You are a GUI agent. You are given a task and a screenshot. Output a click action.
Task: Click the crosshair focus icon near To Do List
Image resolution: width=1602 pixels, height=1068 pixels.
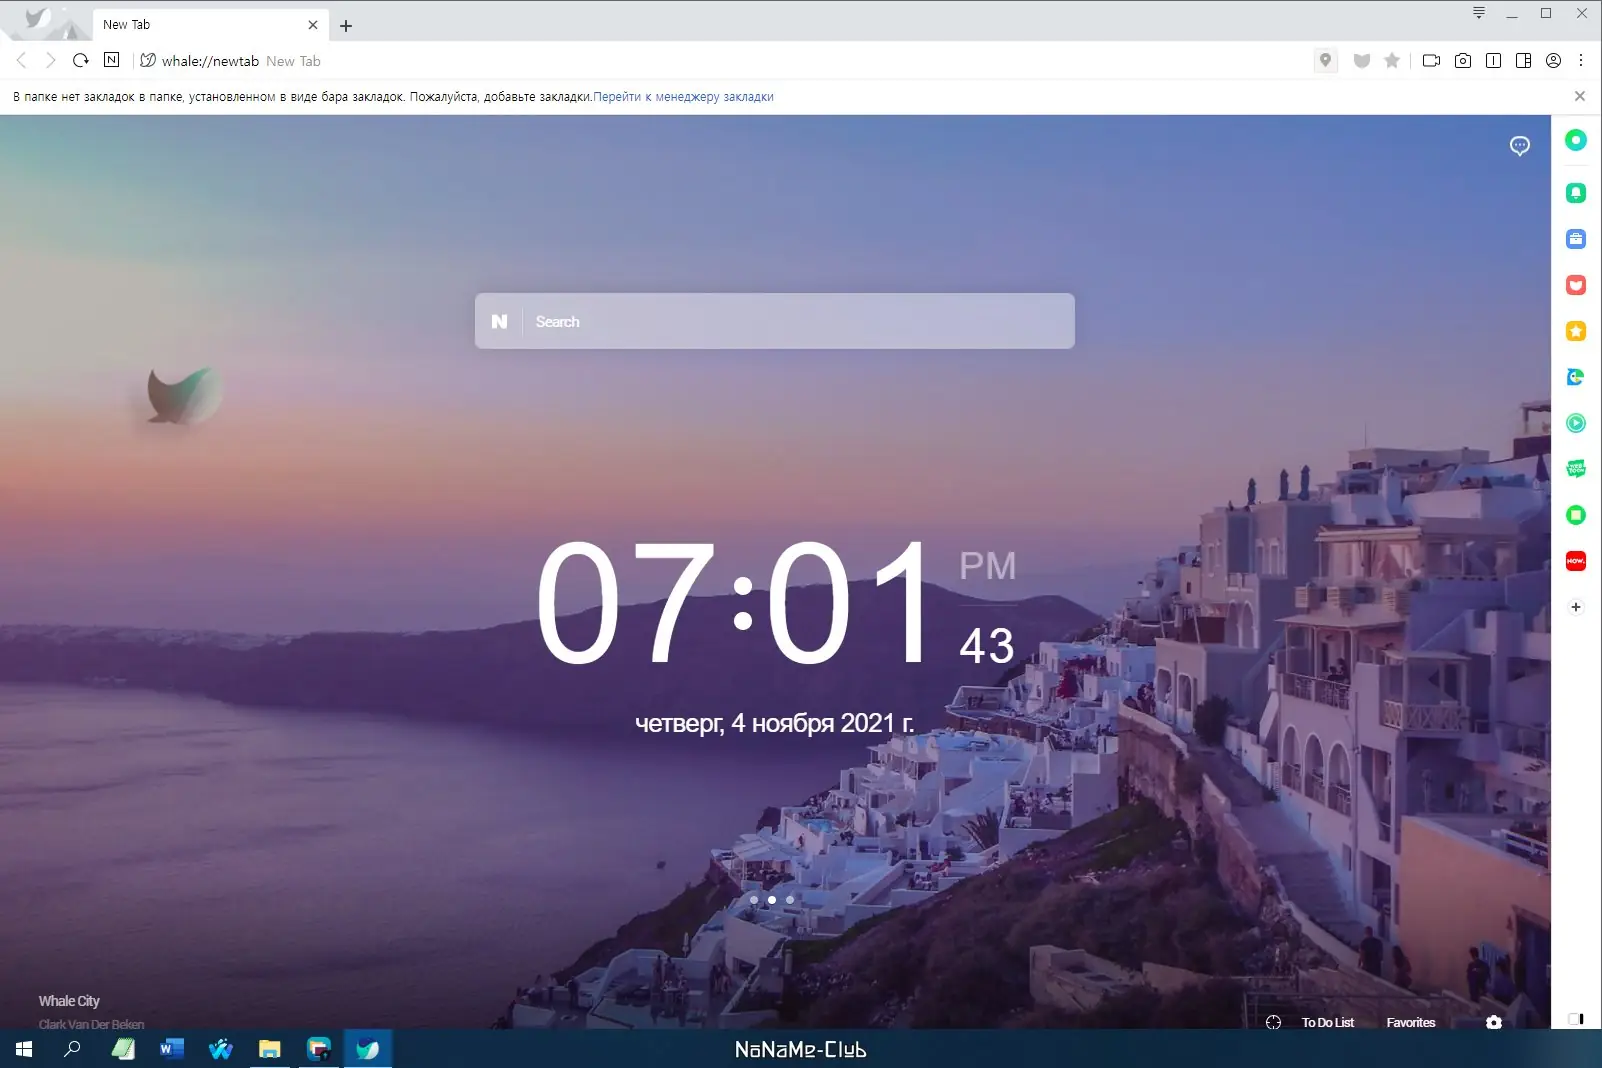point(1273,1022)
